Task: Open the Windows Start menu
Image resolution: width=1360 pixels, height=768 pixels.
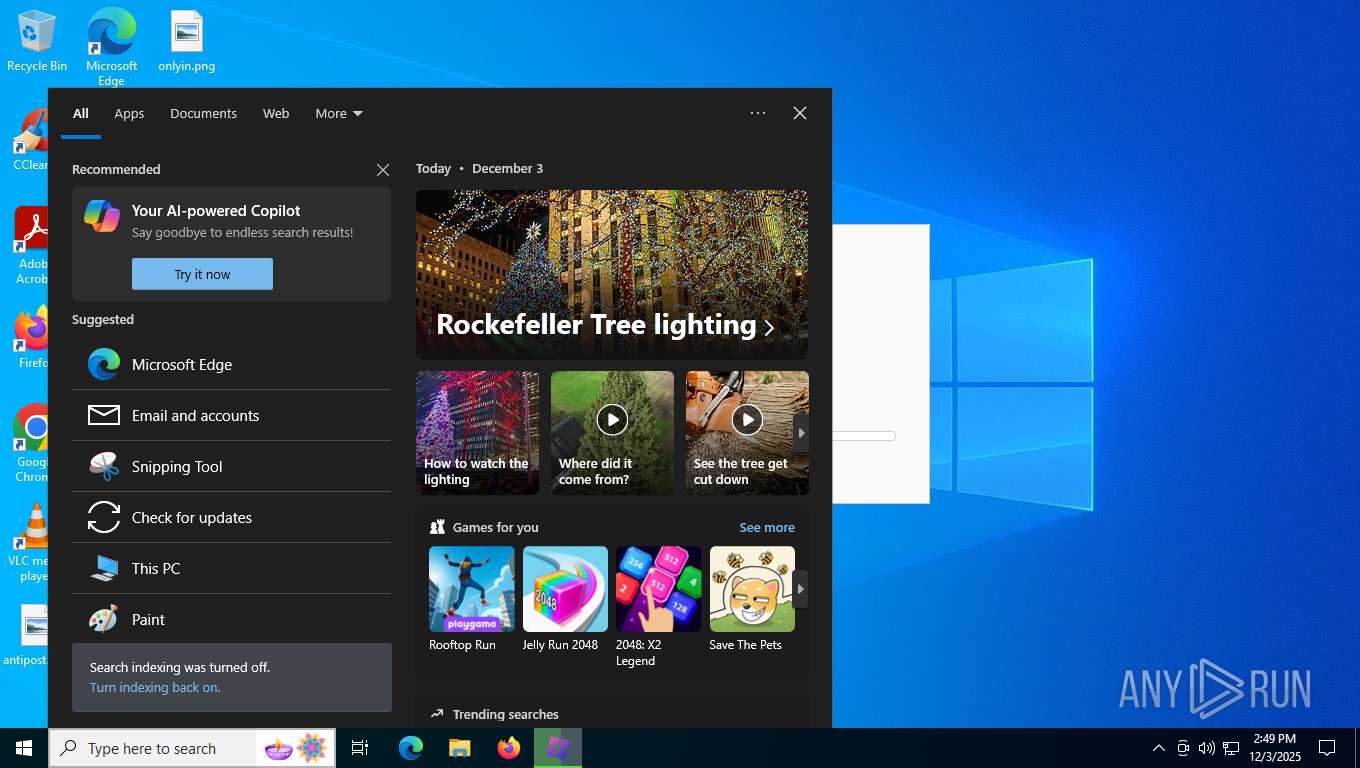Action: 24,748
